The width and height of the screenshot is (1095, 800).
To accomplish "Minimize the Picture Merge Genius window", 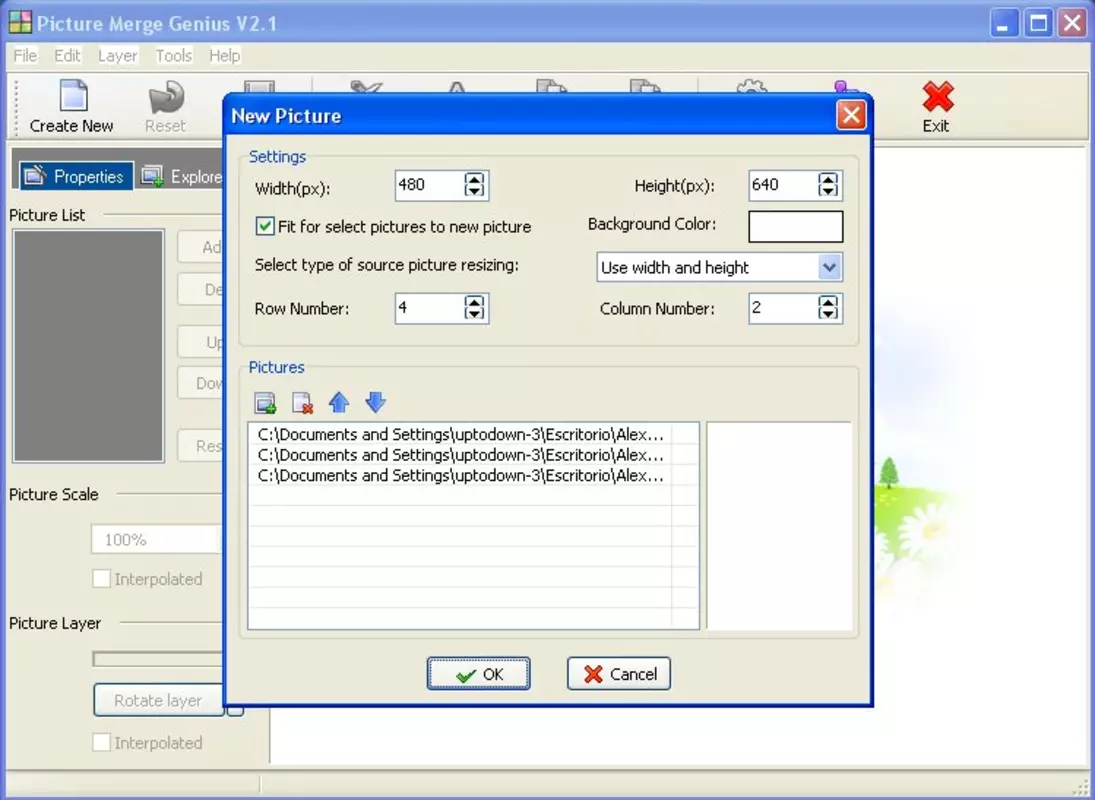I will 1004,24.
